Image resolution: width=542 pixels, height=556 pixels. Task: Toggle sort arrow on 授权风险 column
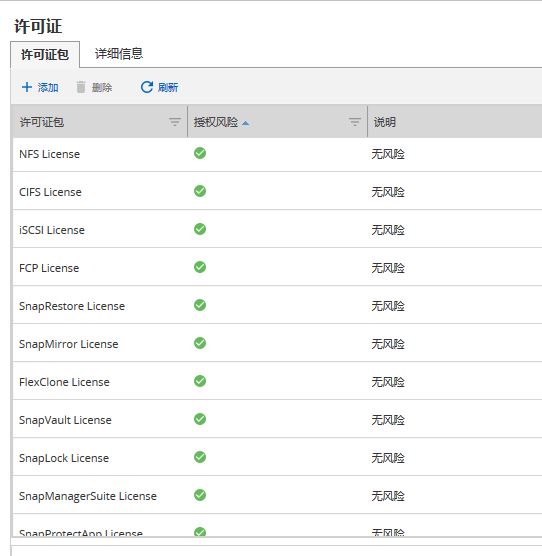tap(245, 123)
